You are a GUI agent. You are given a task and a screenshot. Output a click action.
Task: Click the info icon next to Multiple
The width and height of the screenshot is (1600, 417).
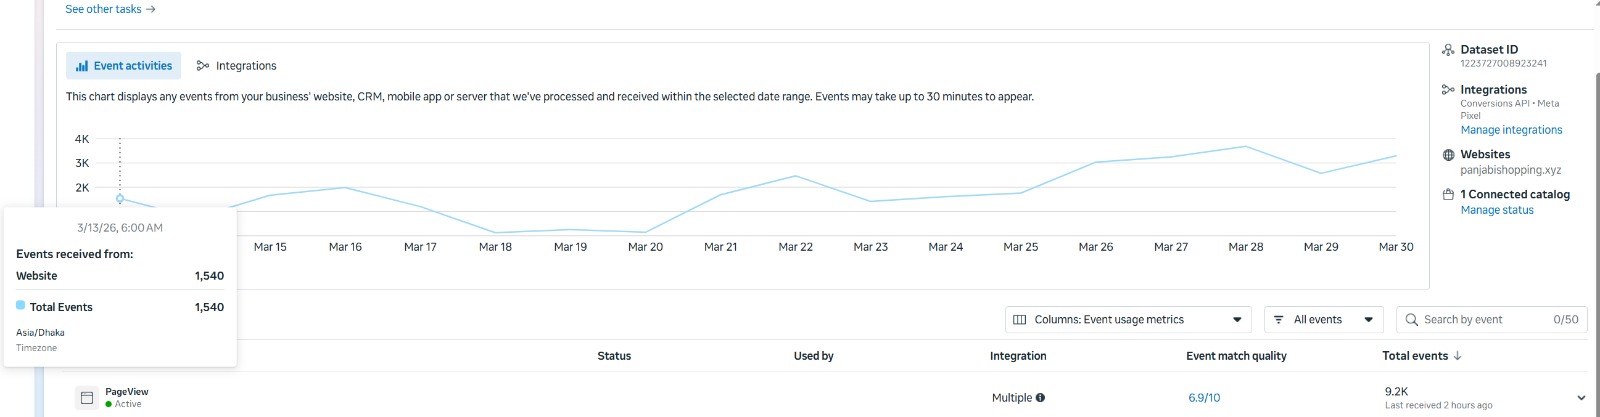pyautogui.click(x=1040, y=398)
